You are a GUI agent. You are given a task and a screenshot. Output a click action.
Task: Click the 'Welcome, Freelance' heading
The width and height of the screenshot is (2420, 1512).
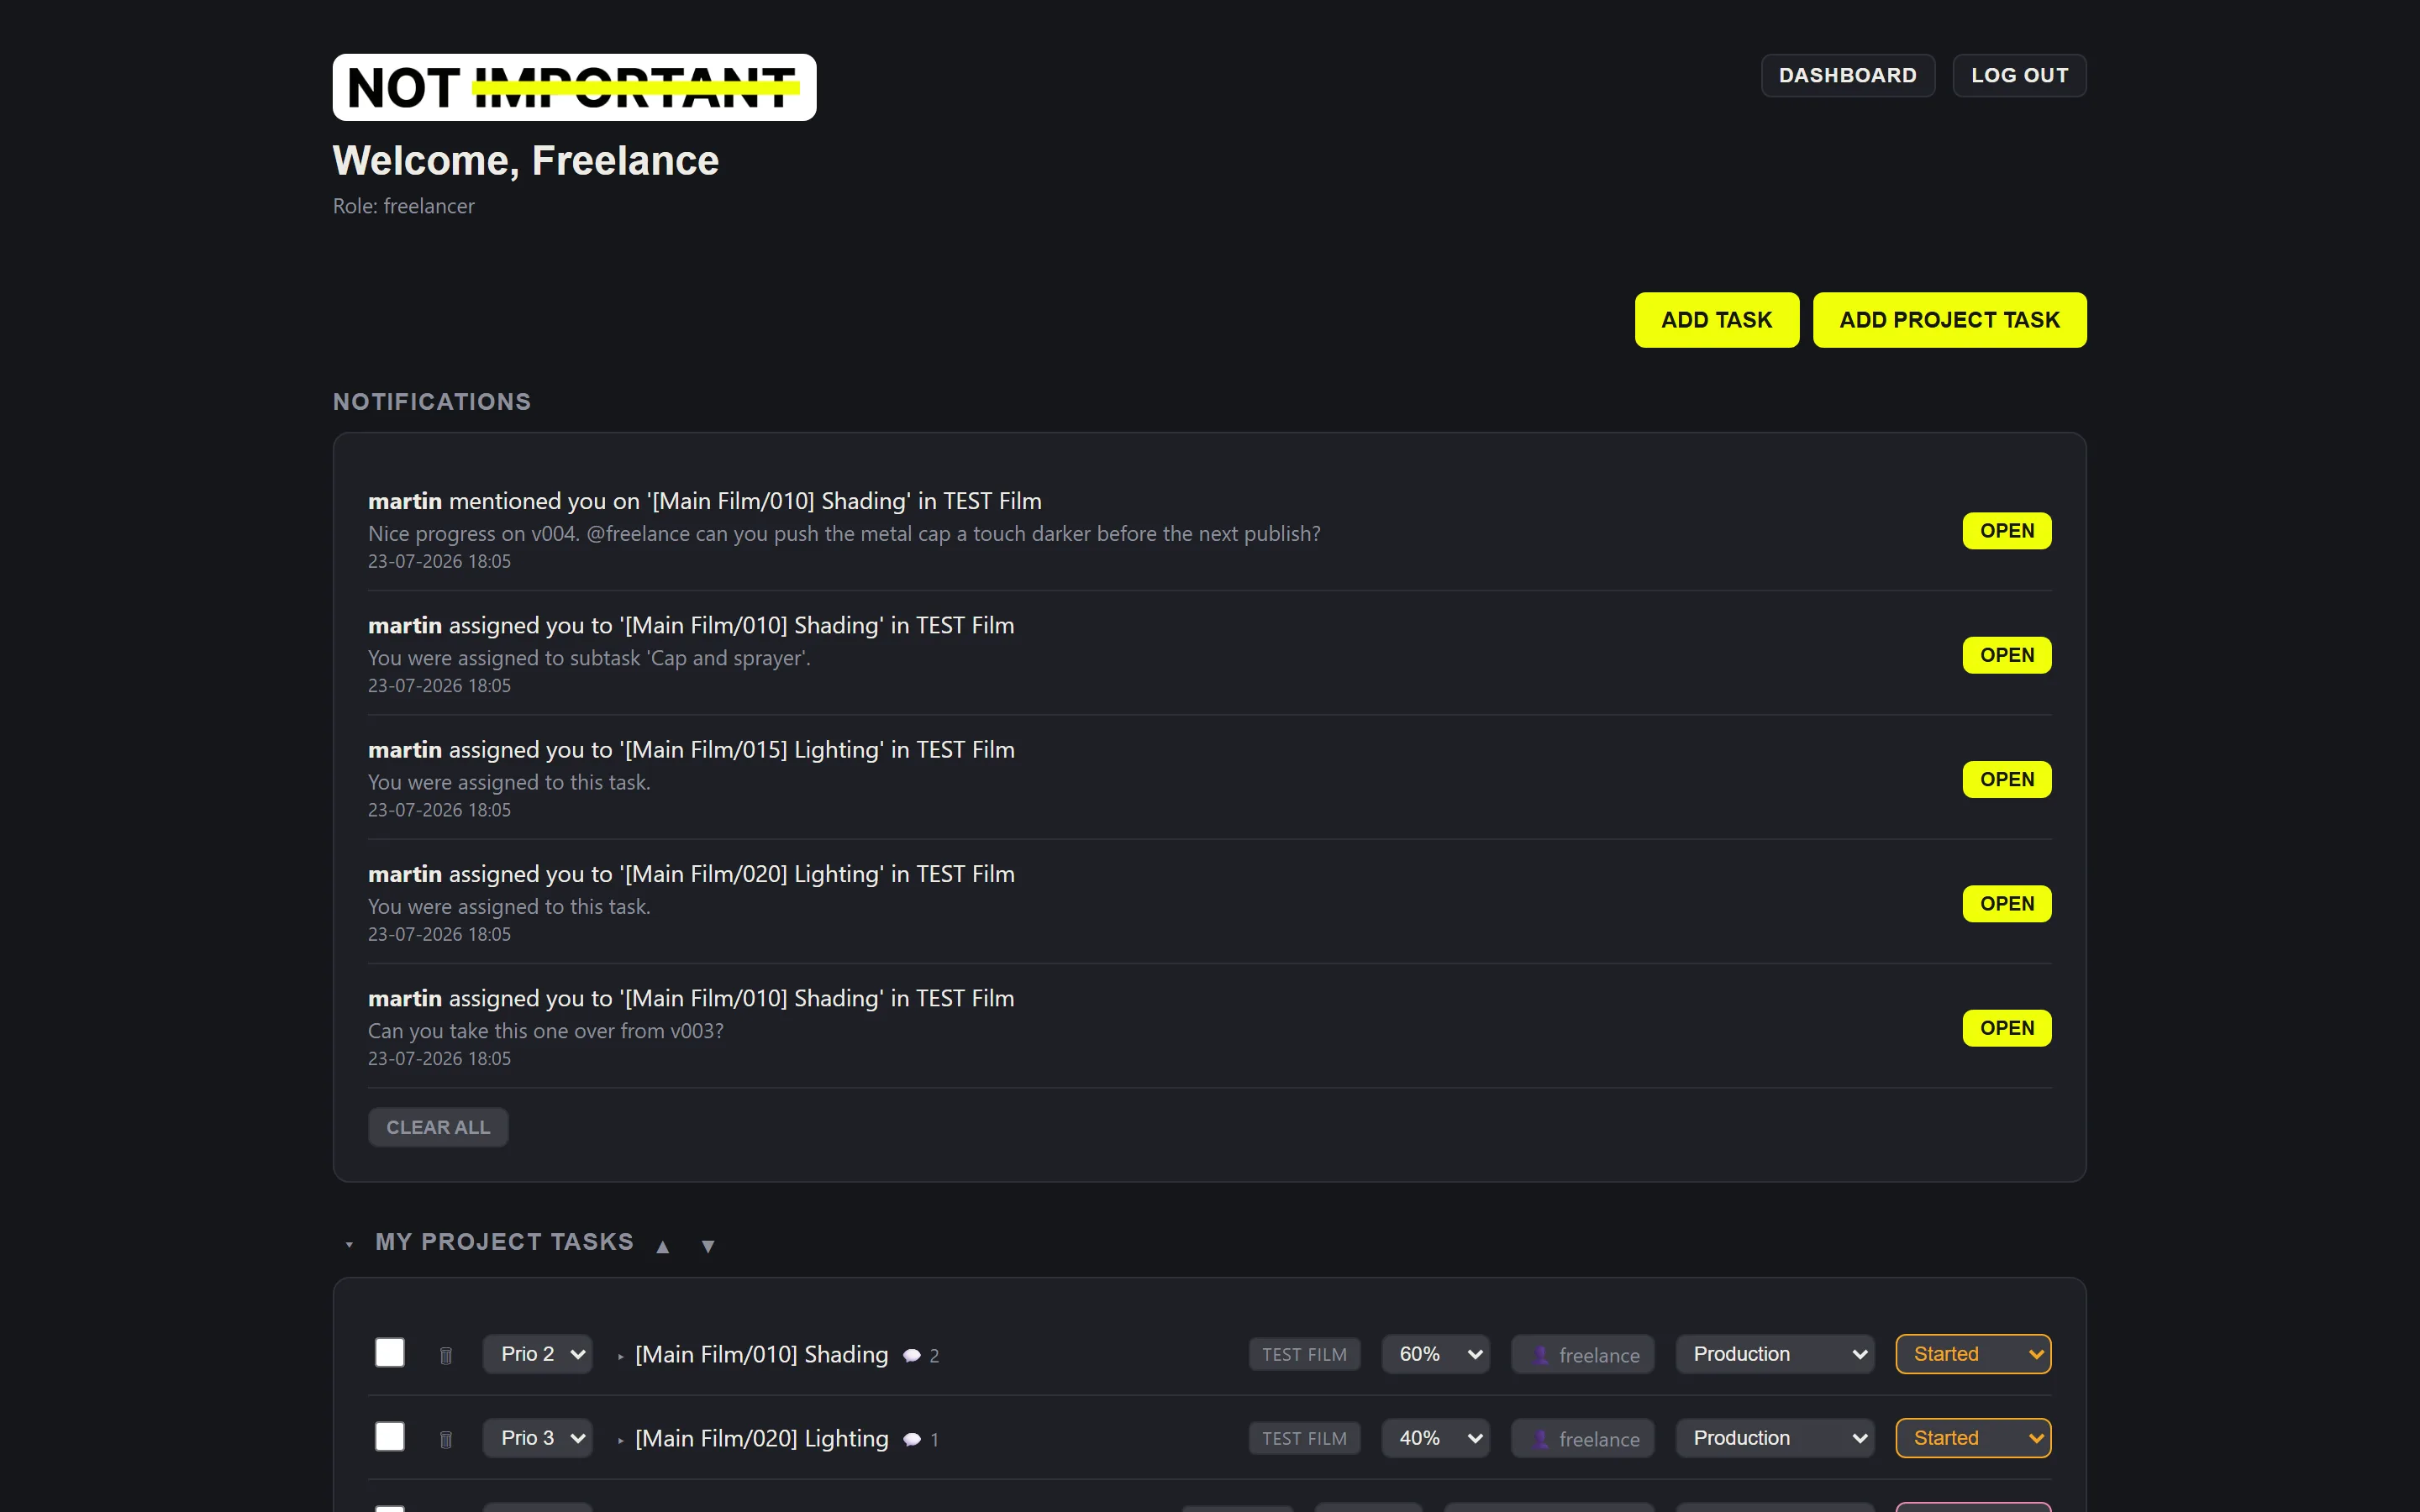525,161
